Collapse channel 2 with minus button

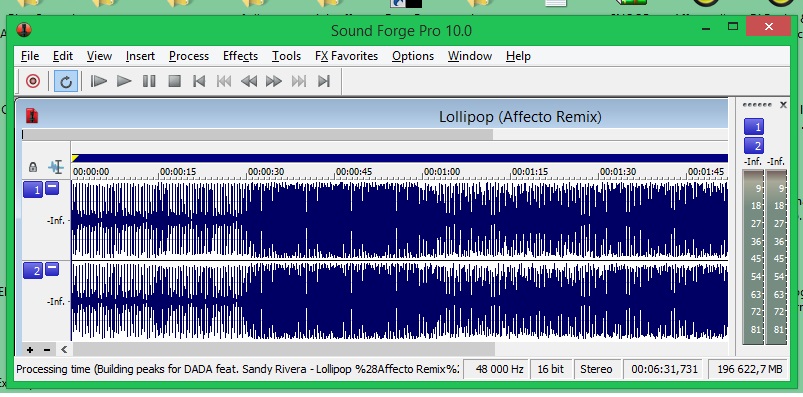coord(52,268)
